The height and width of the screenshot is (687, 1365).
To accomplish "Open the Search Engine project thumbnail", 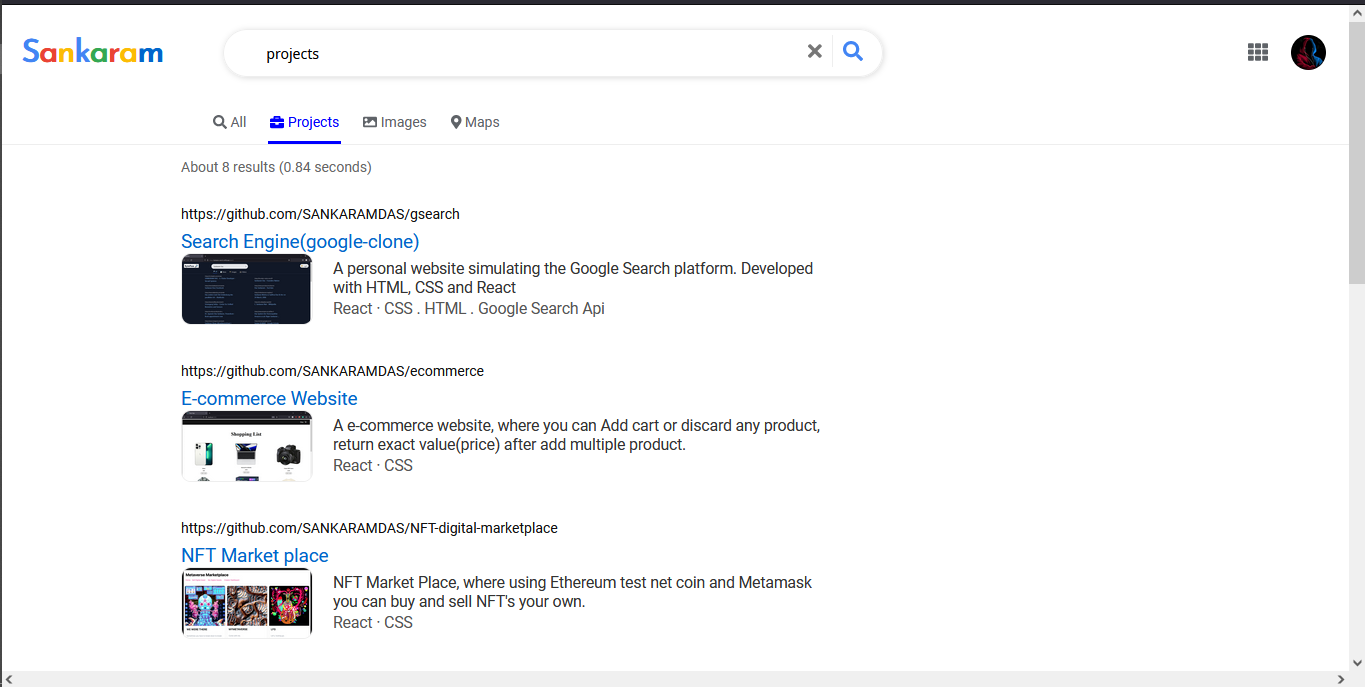I will pyautogui.click(x=246, y=288).
